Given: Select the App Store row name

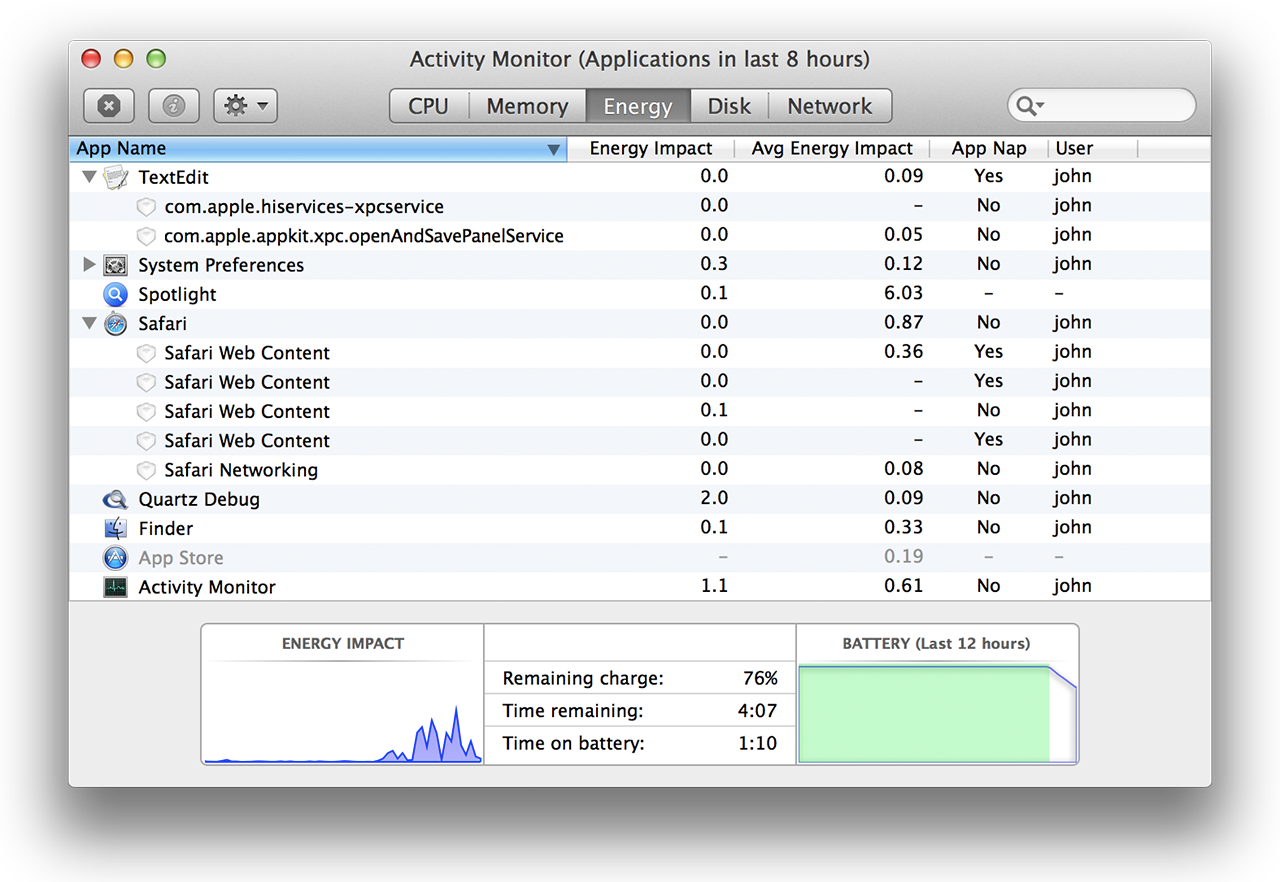Looking at the screenshot, I should pos(181,558).
